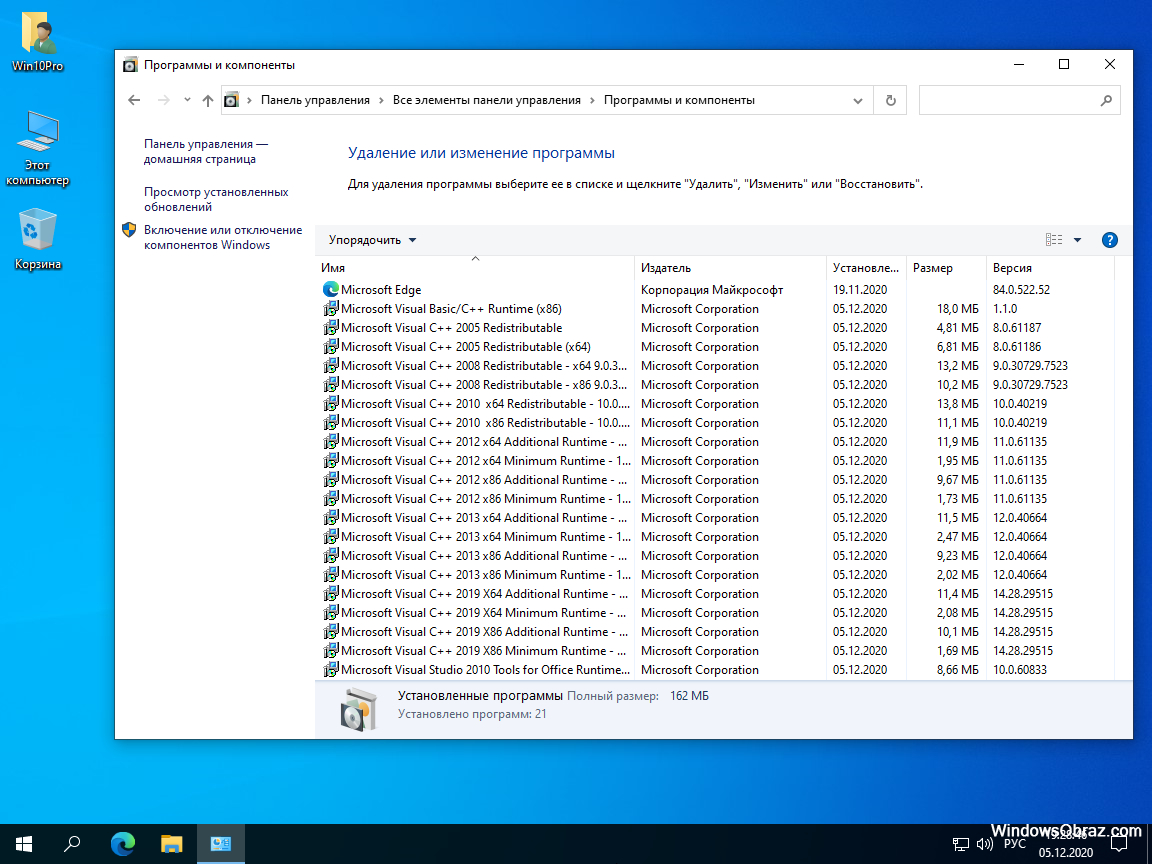The image size is (1152, 864).
Task: Click the forward arrow navigation button
Action: coord(163,100)
